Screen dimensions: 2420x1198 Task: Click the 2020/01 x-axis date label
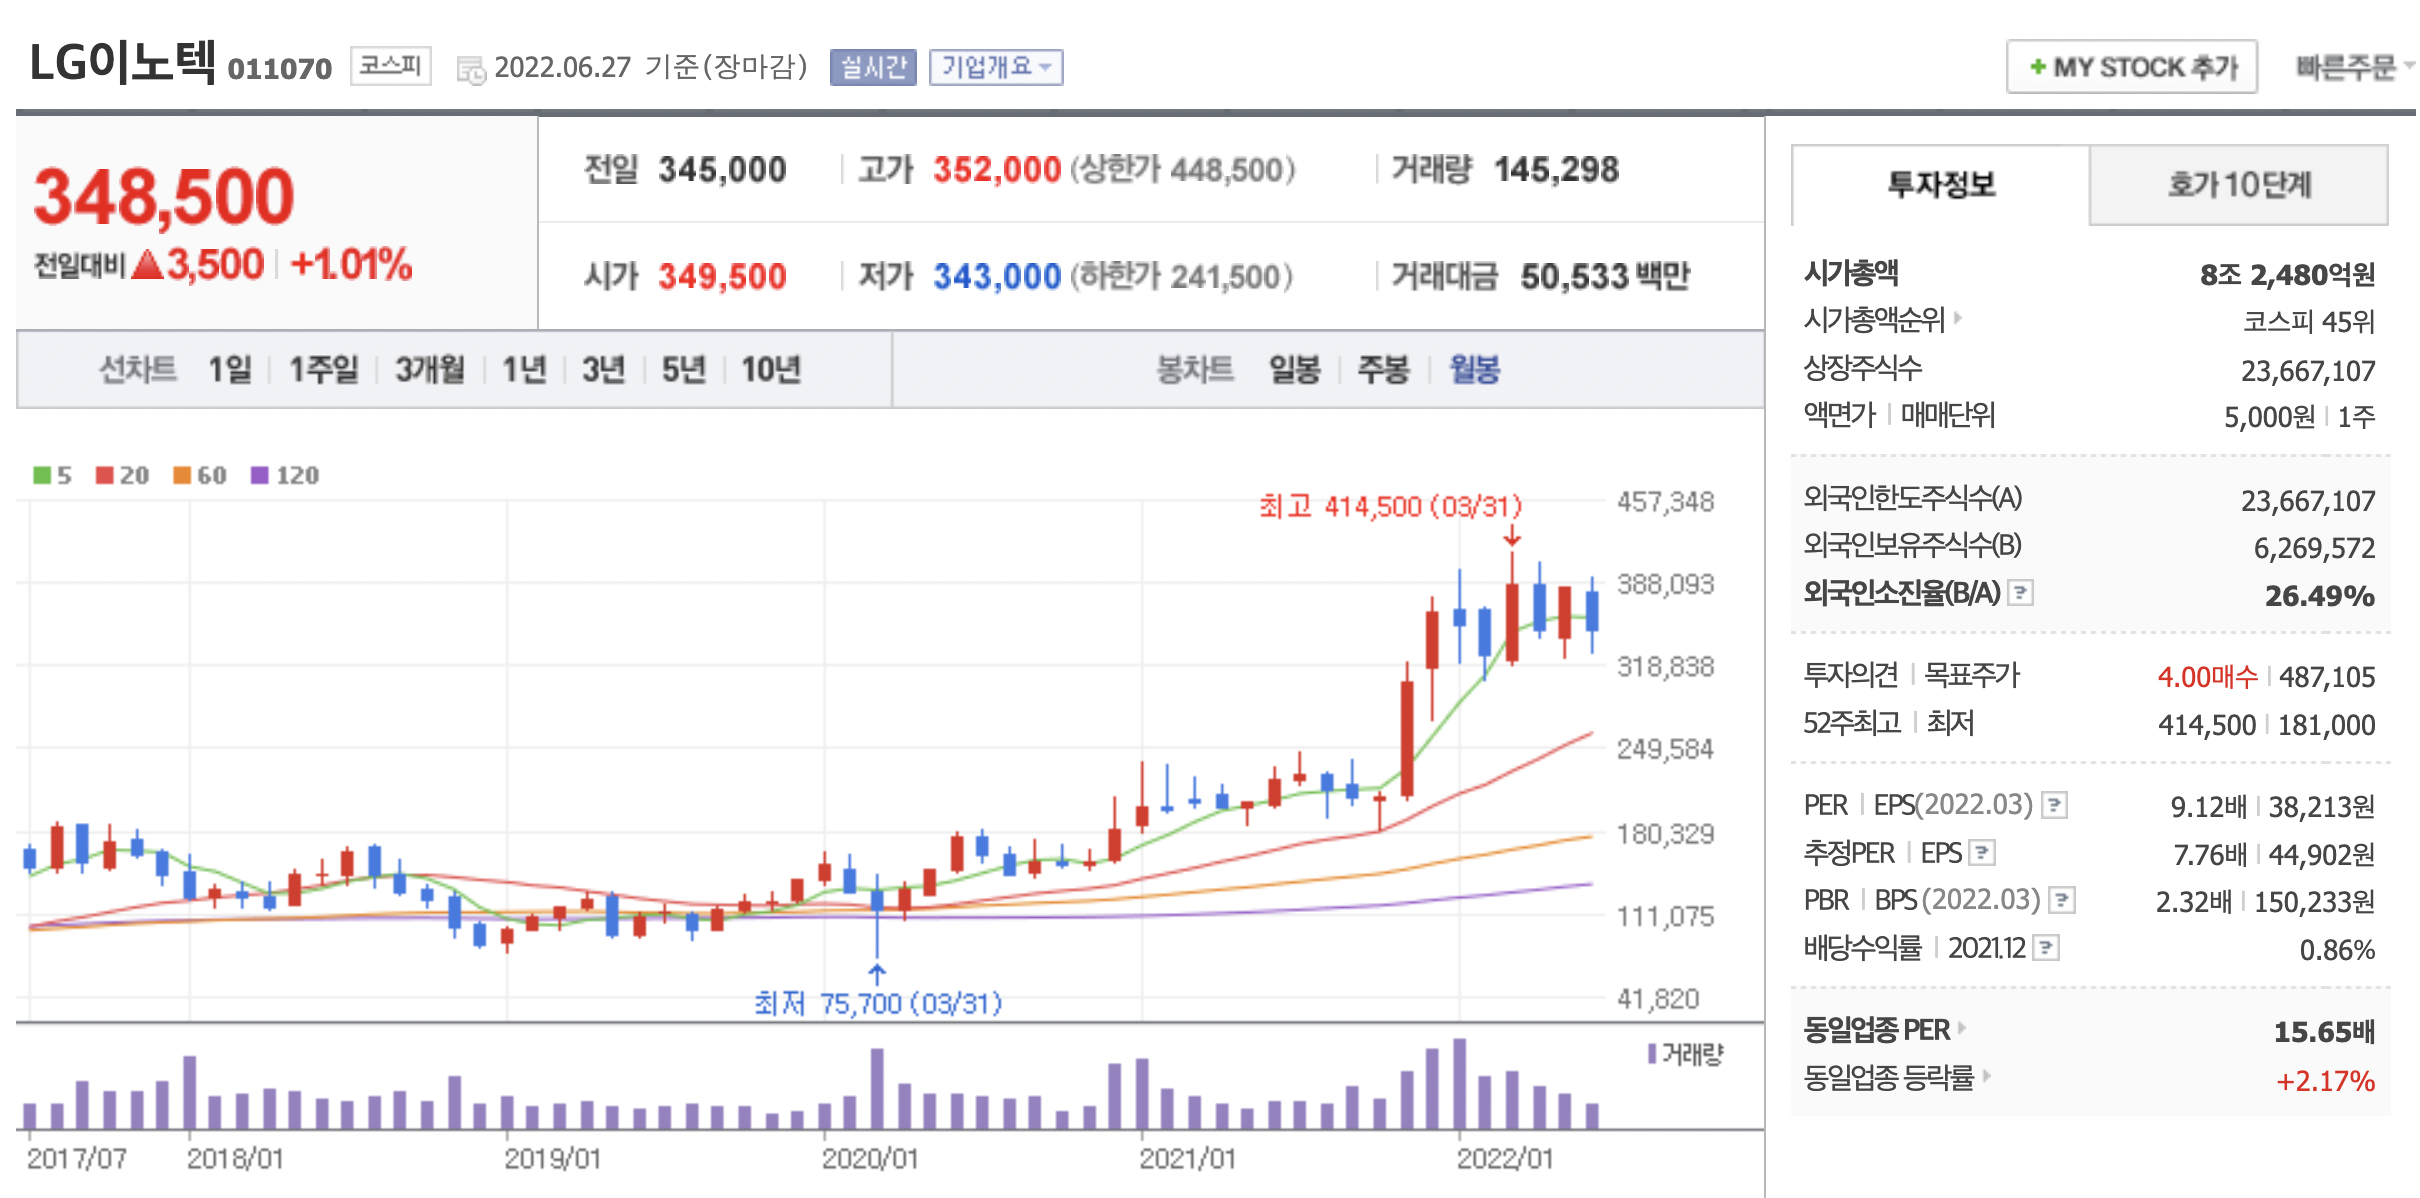point(870,1158)
